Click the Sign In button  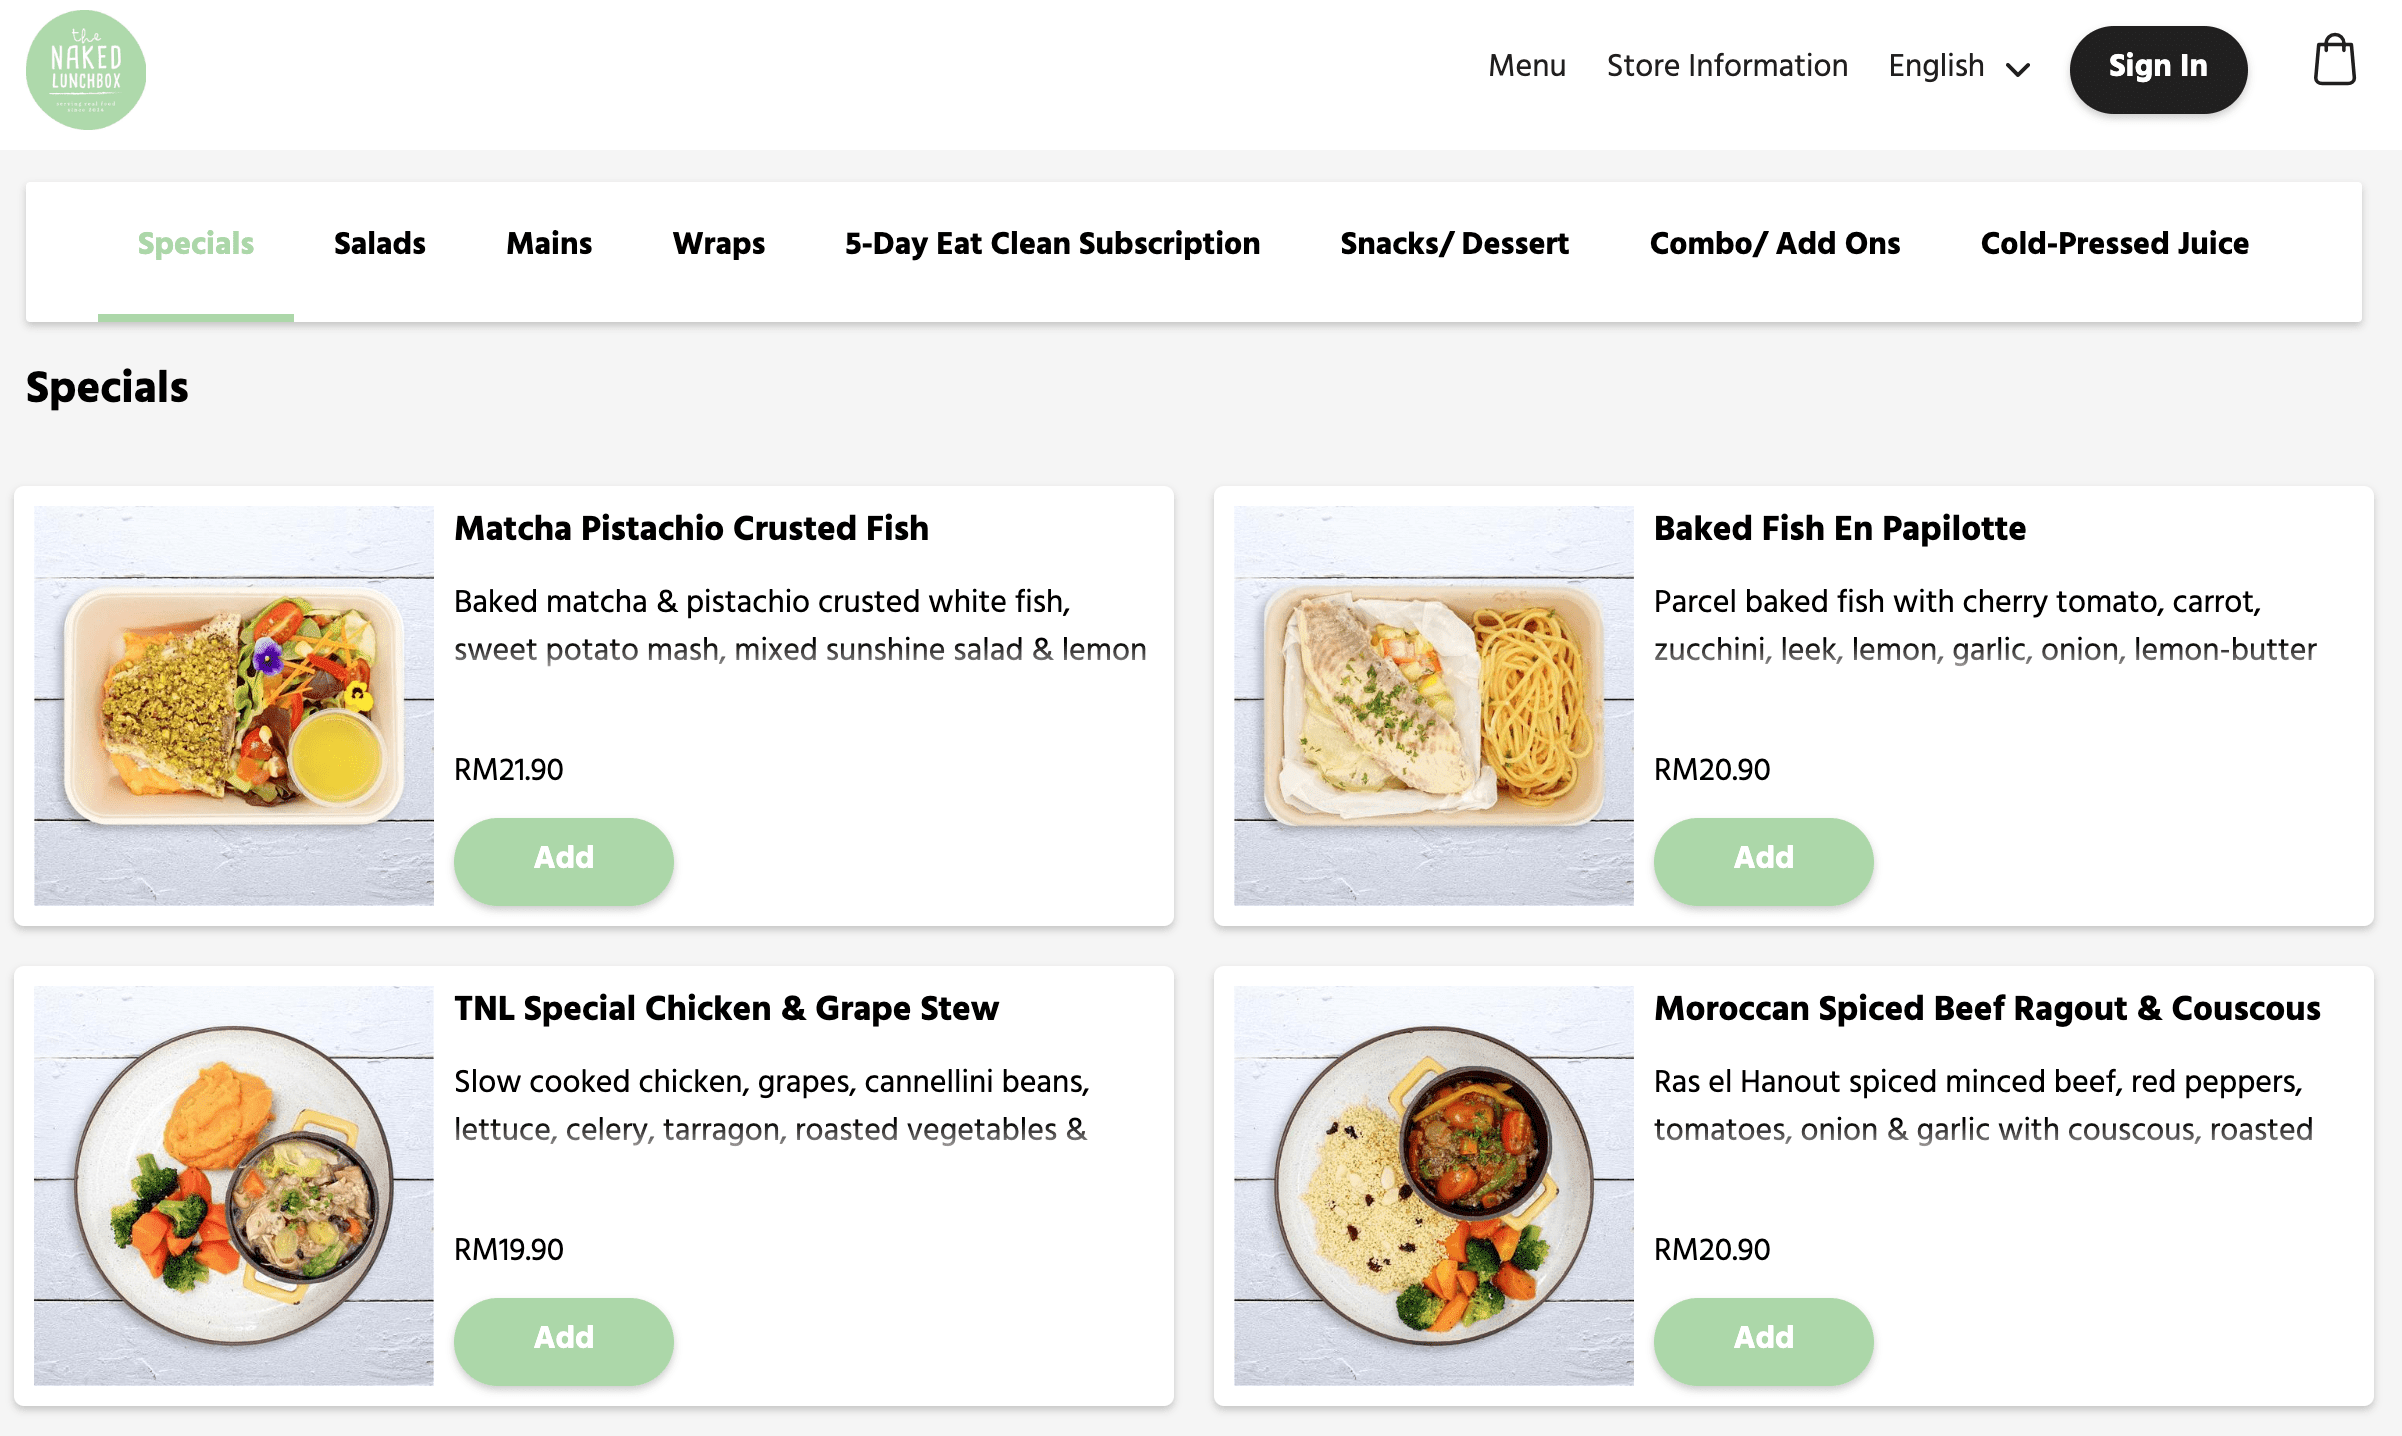(x=2158, y=66)
